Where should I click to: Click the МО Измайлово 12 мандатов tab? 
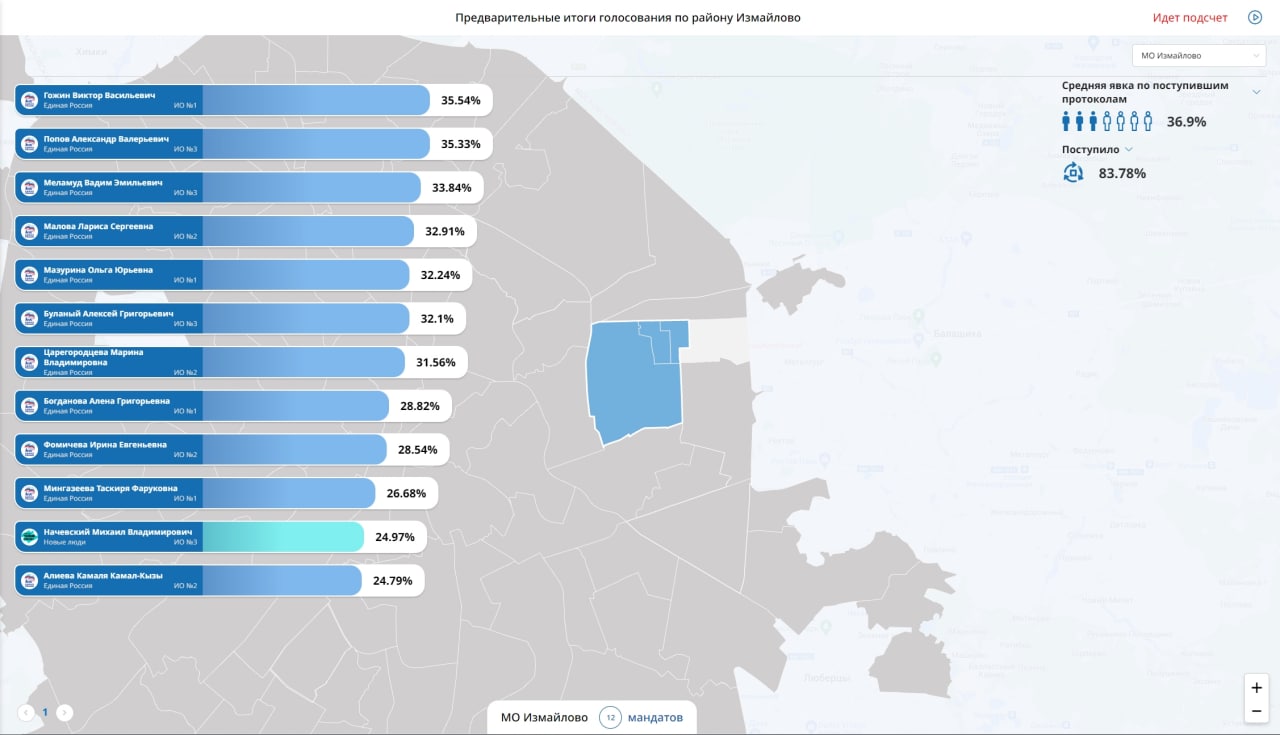click(591, 718)
